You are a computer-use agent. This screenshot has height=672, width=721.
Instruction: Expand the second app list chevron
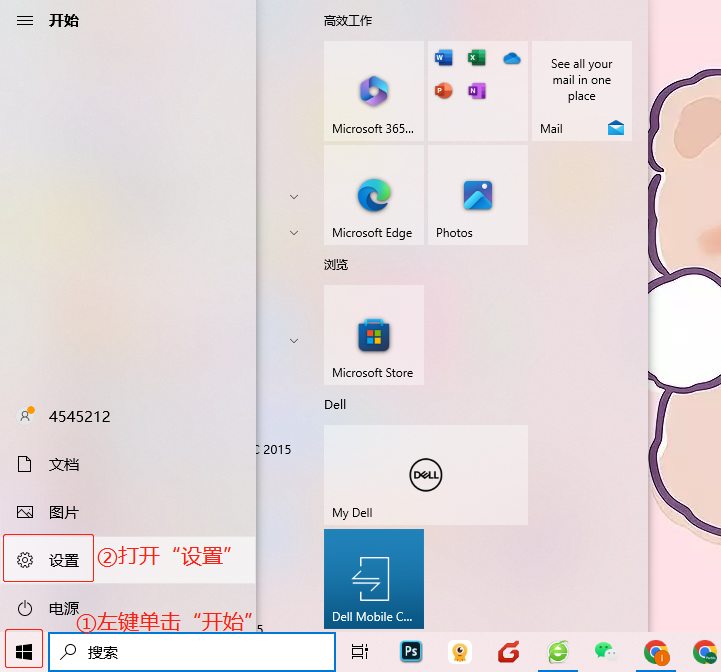point(294,233)
